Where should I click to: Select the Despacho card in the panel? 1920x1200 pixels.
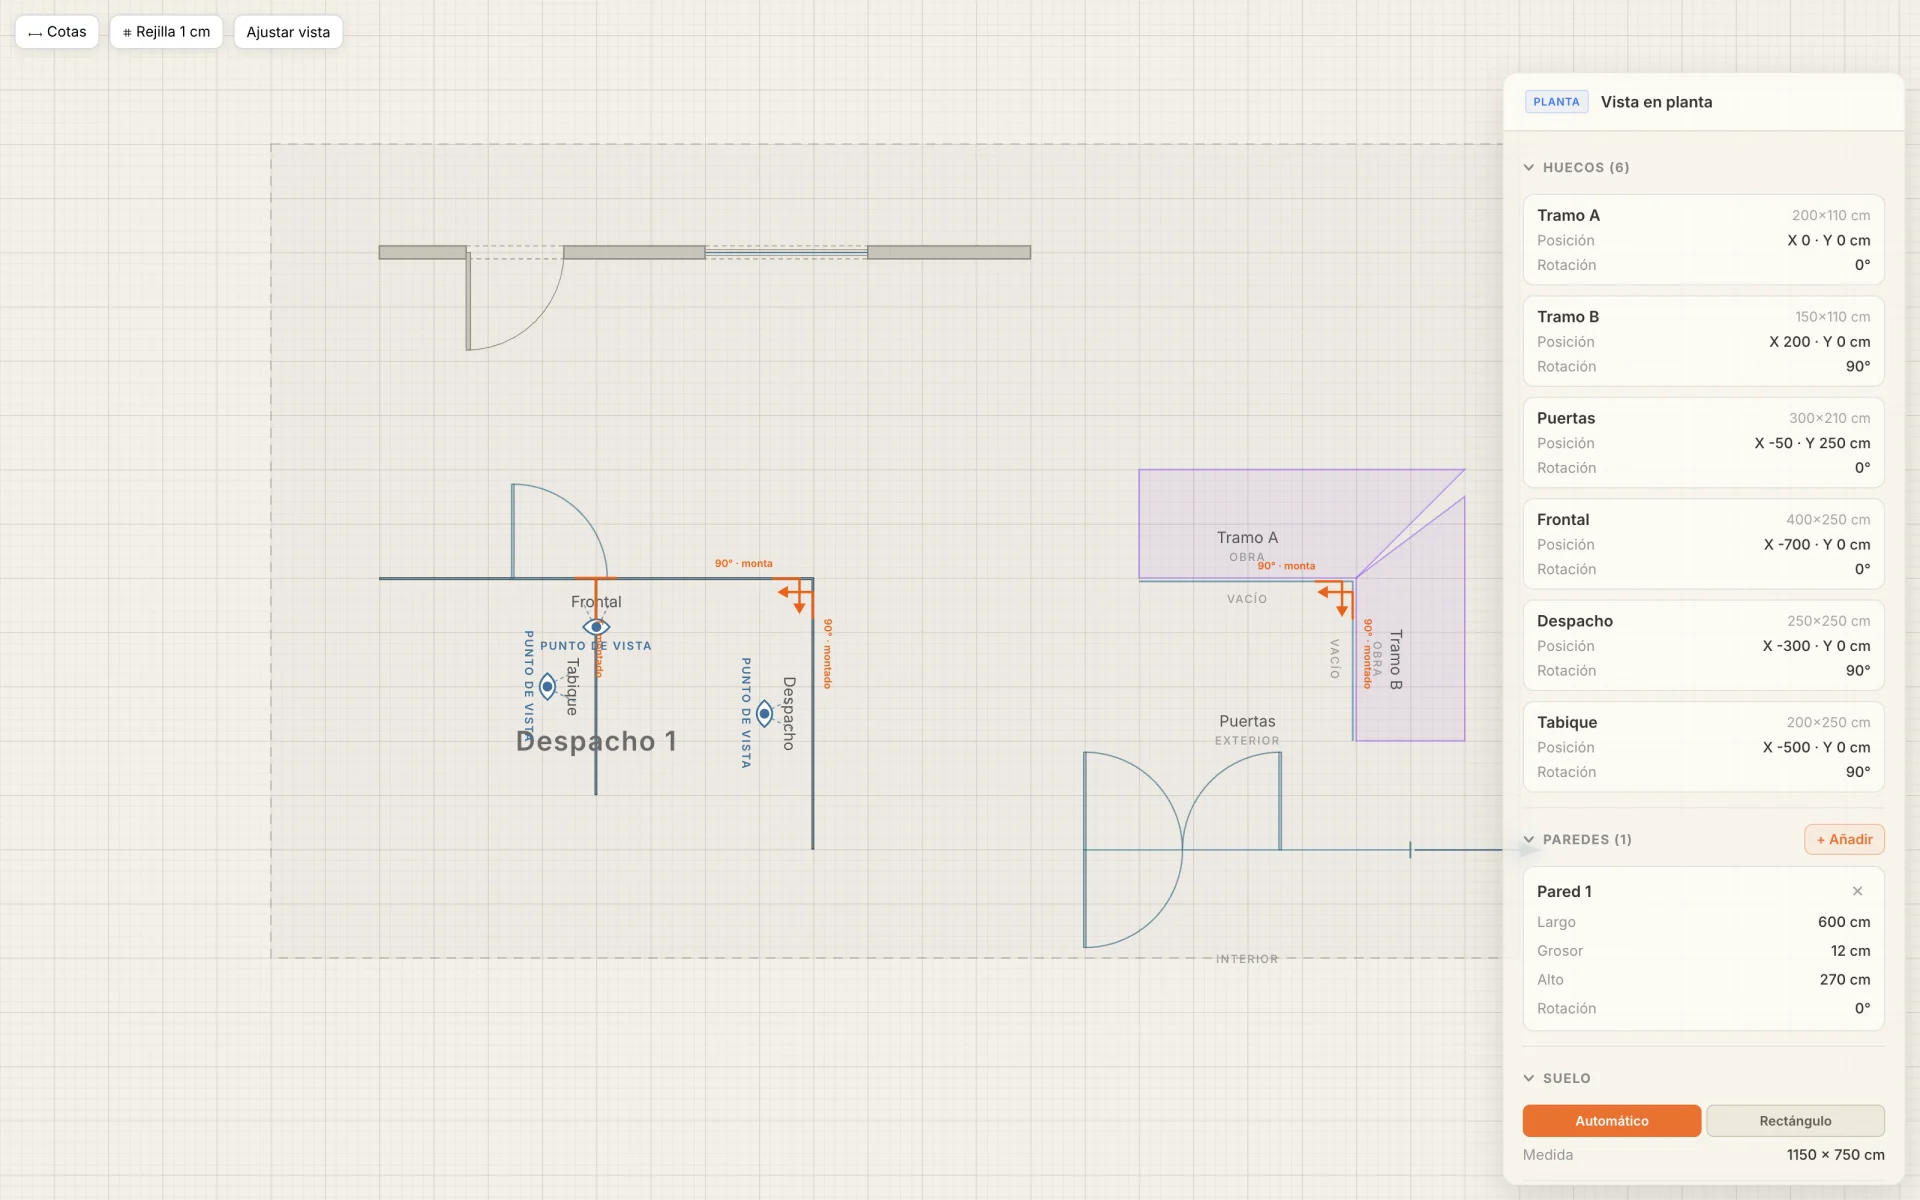pyautogui.click(x=1703, y=646)
